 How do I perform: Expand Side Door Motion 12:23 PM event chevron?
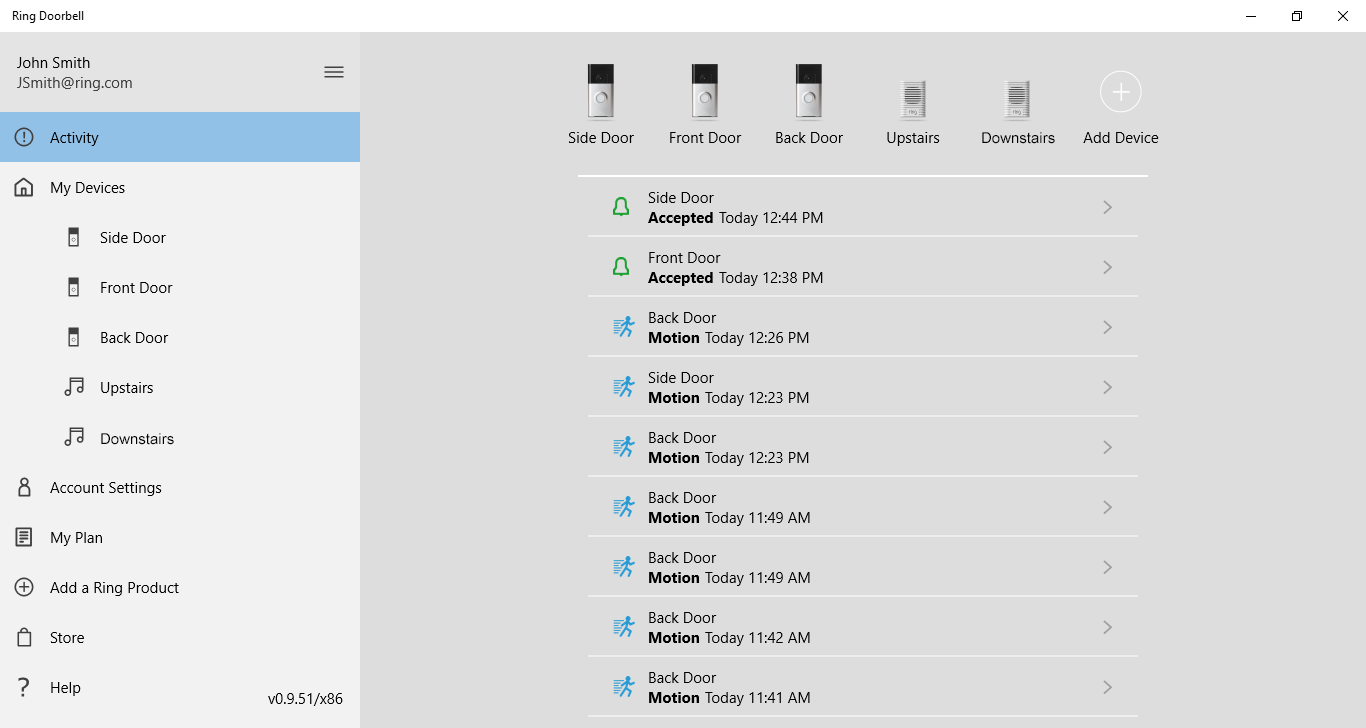[1107, 387]
